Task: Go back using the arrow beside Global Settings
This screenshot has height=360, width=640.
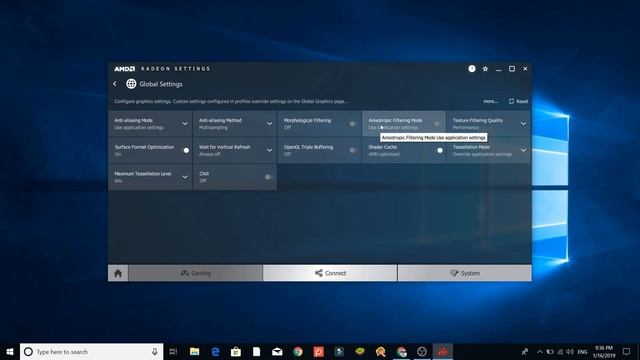Action: (115, 84)
